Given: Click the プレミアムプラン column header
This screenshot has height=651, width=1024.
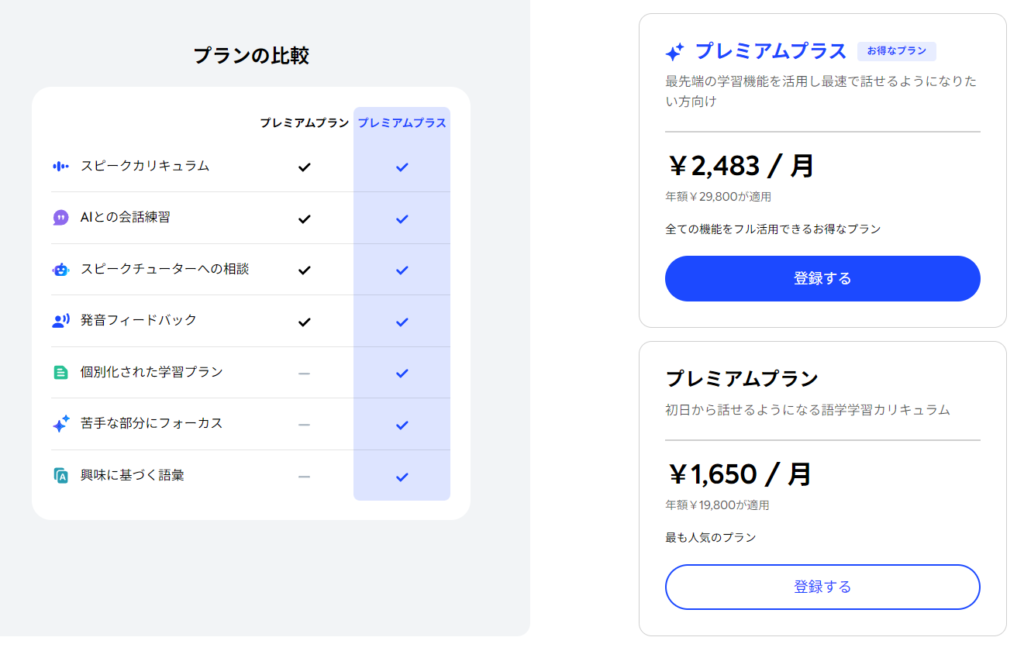Looking at the screenshot, I should click(x=304, y=123).
